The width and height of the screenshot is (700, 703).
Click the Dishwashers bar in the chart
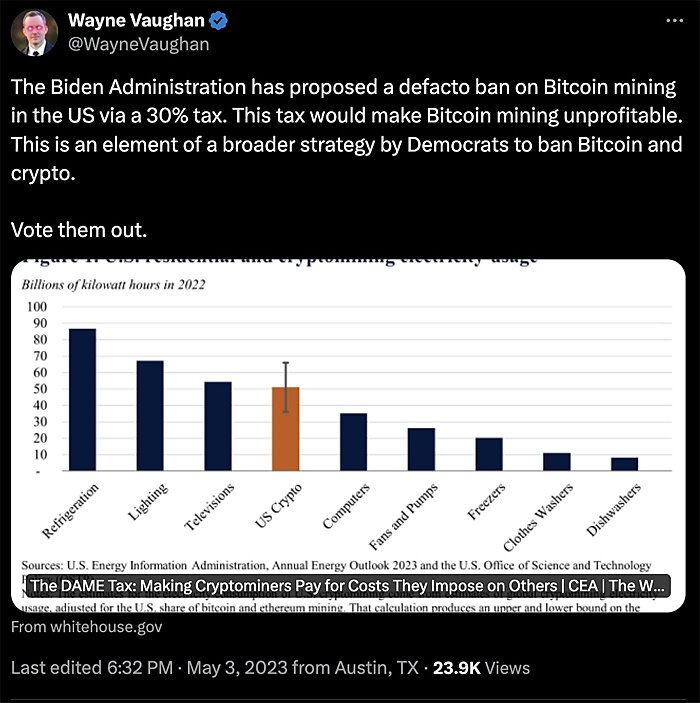pyautogui.click(x=624, y=464)
